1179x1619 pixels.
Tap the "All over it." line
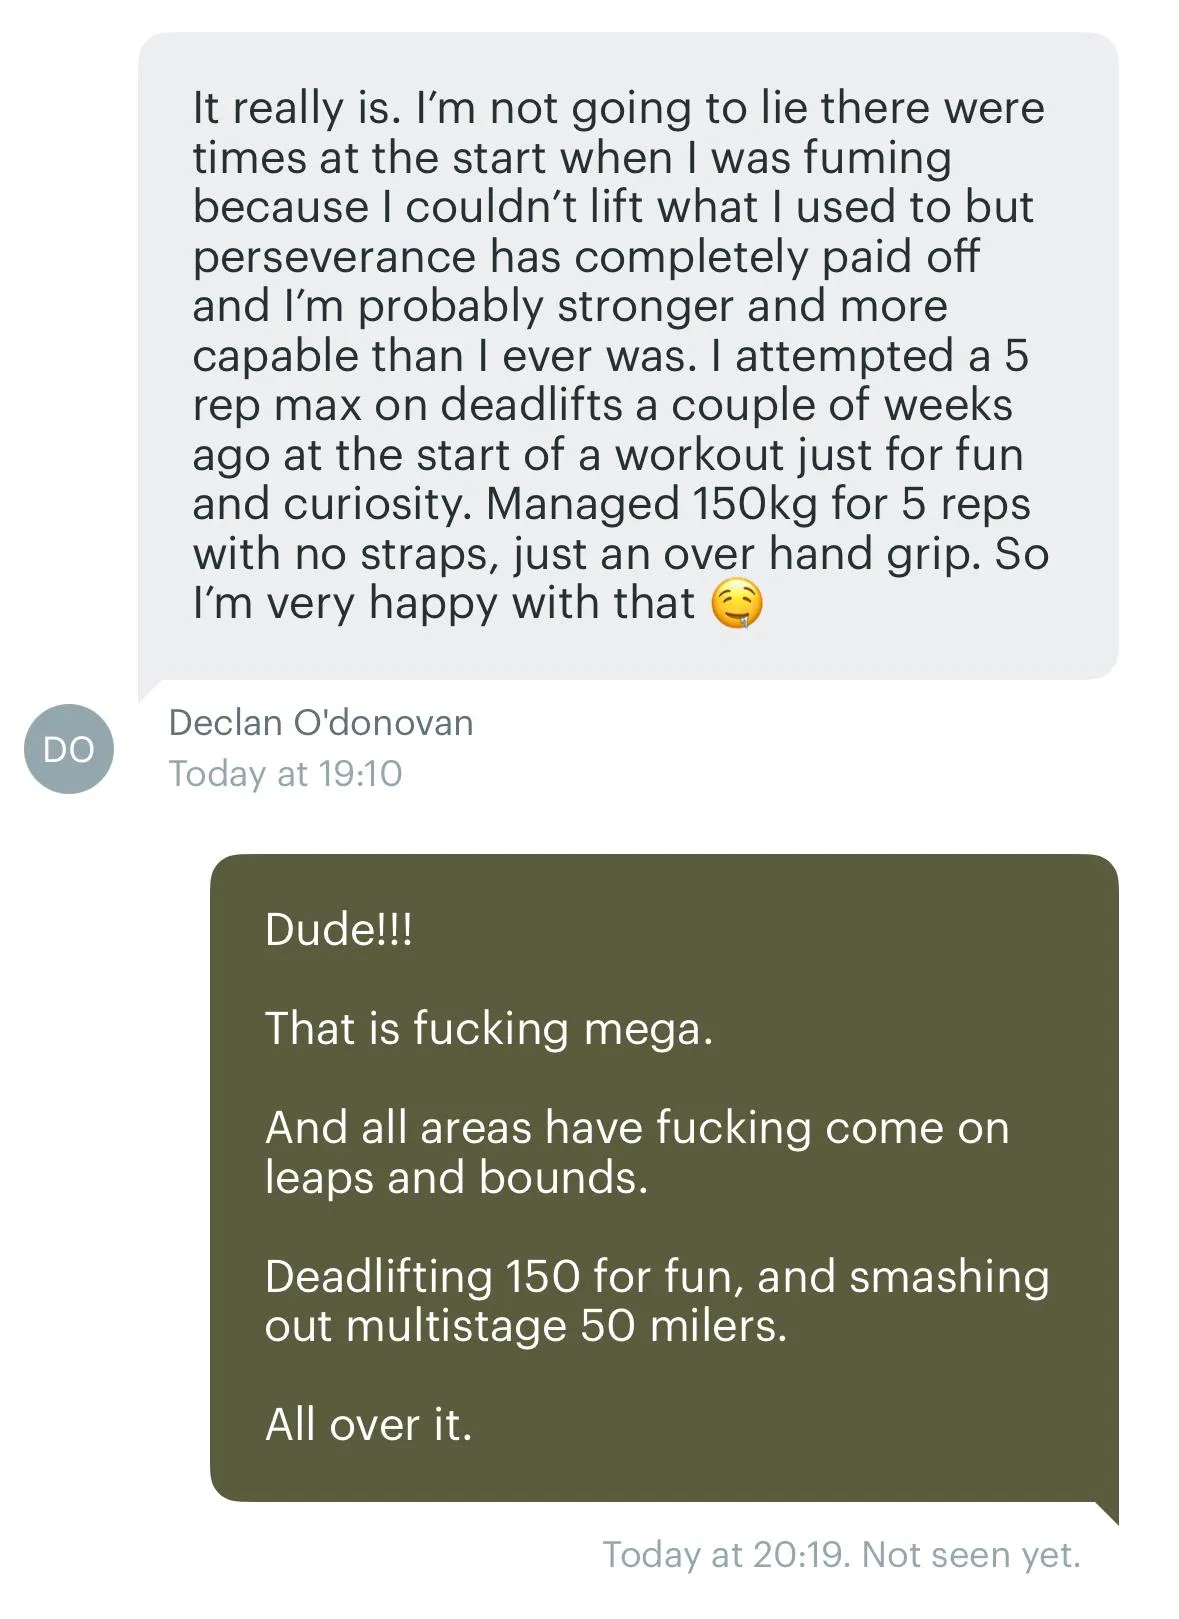(368, 1425)
